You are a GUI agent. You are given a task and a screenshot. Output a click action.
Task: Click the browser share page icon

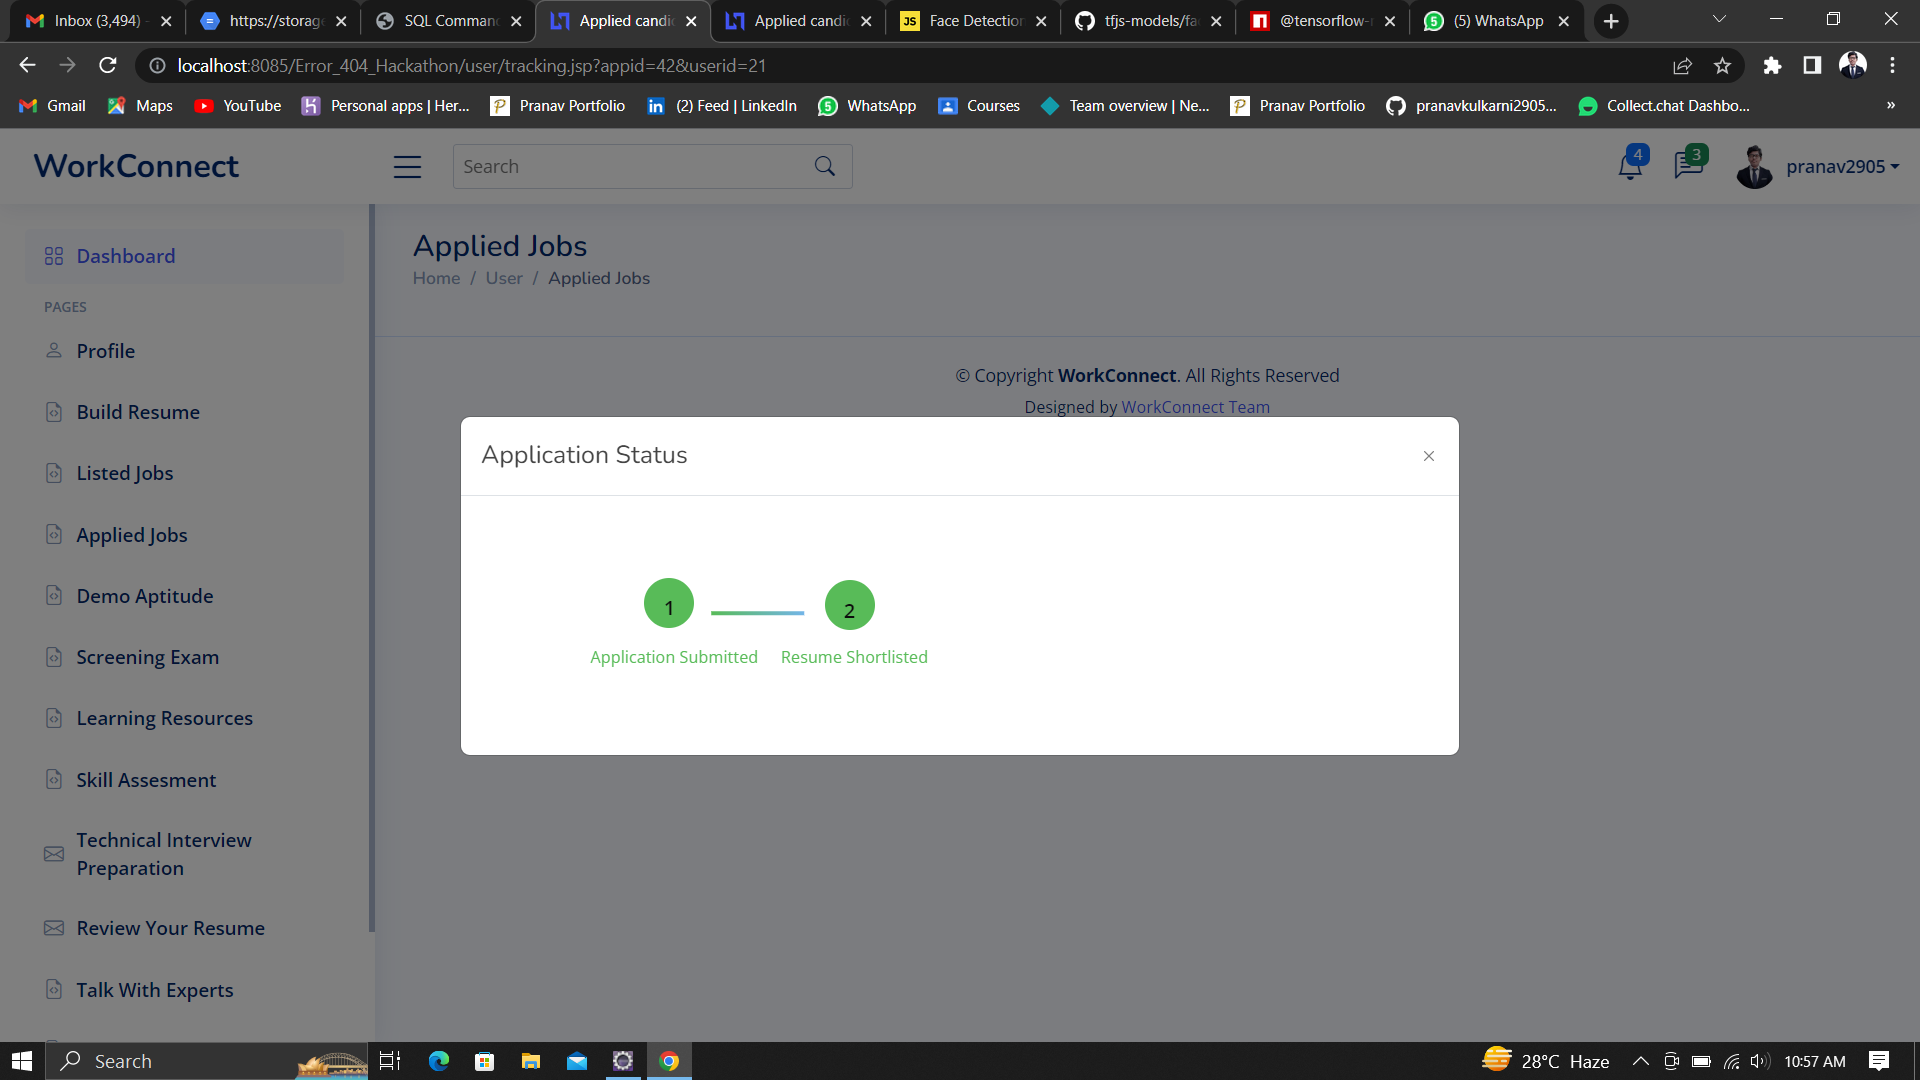[1682, 66]
